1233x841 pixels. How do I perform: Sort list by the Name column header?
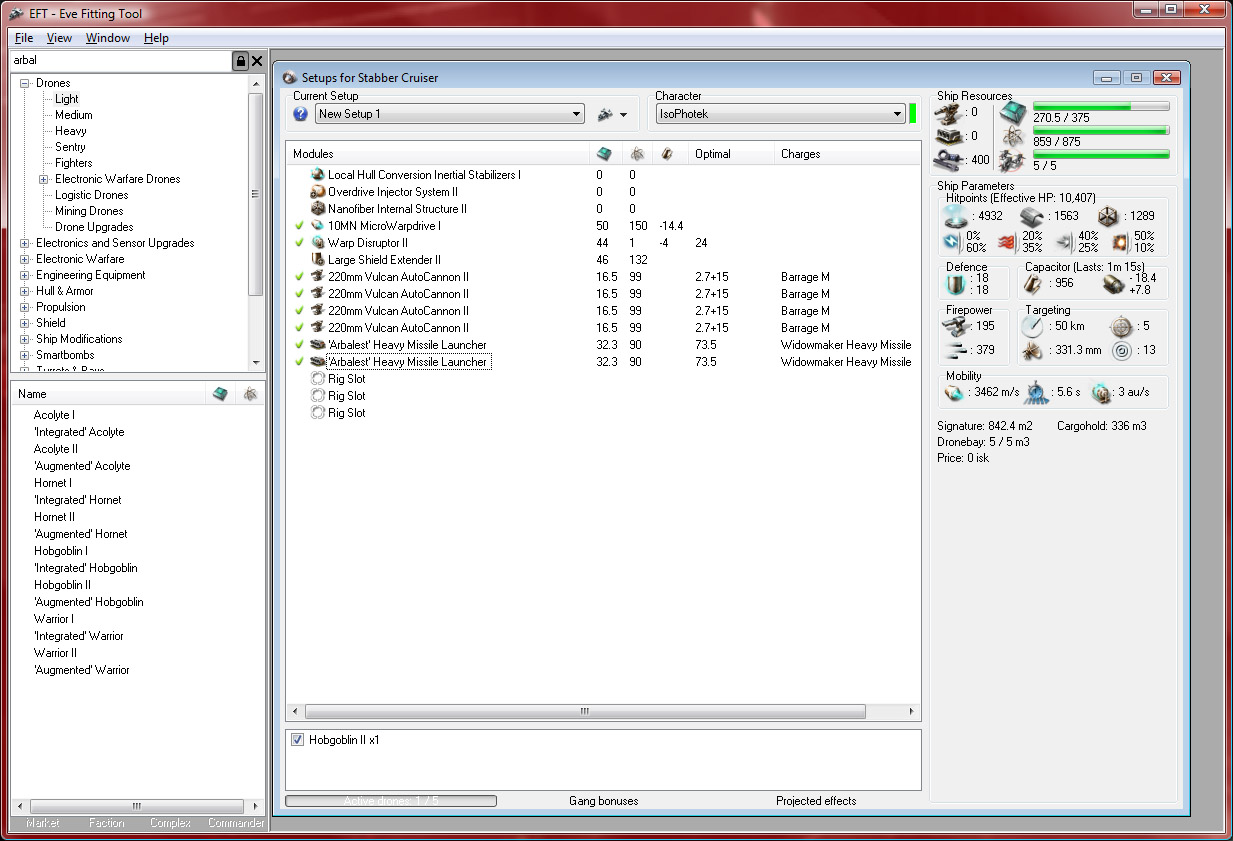pyautogui.click(x=110, y=394)
